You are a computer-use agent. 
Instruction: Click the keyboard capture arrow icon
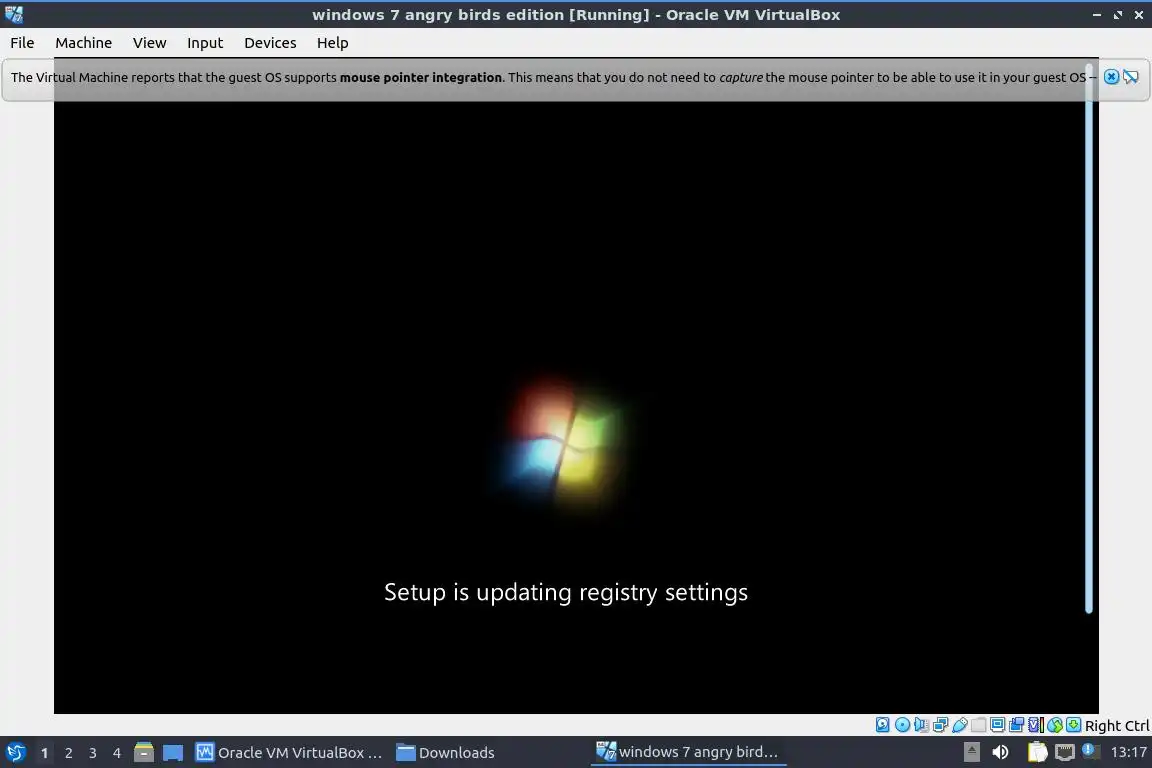pyautogui.click(x=1073, y=725)
